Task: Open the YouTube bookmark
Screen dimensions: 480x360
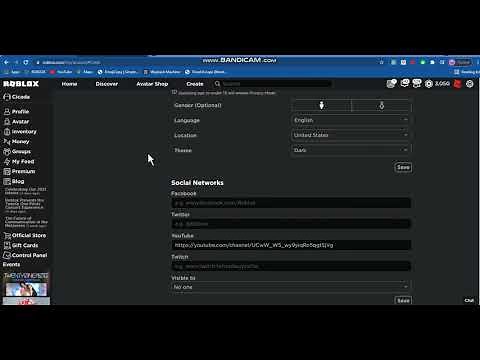Action: point(61,72)
